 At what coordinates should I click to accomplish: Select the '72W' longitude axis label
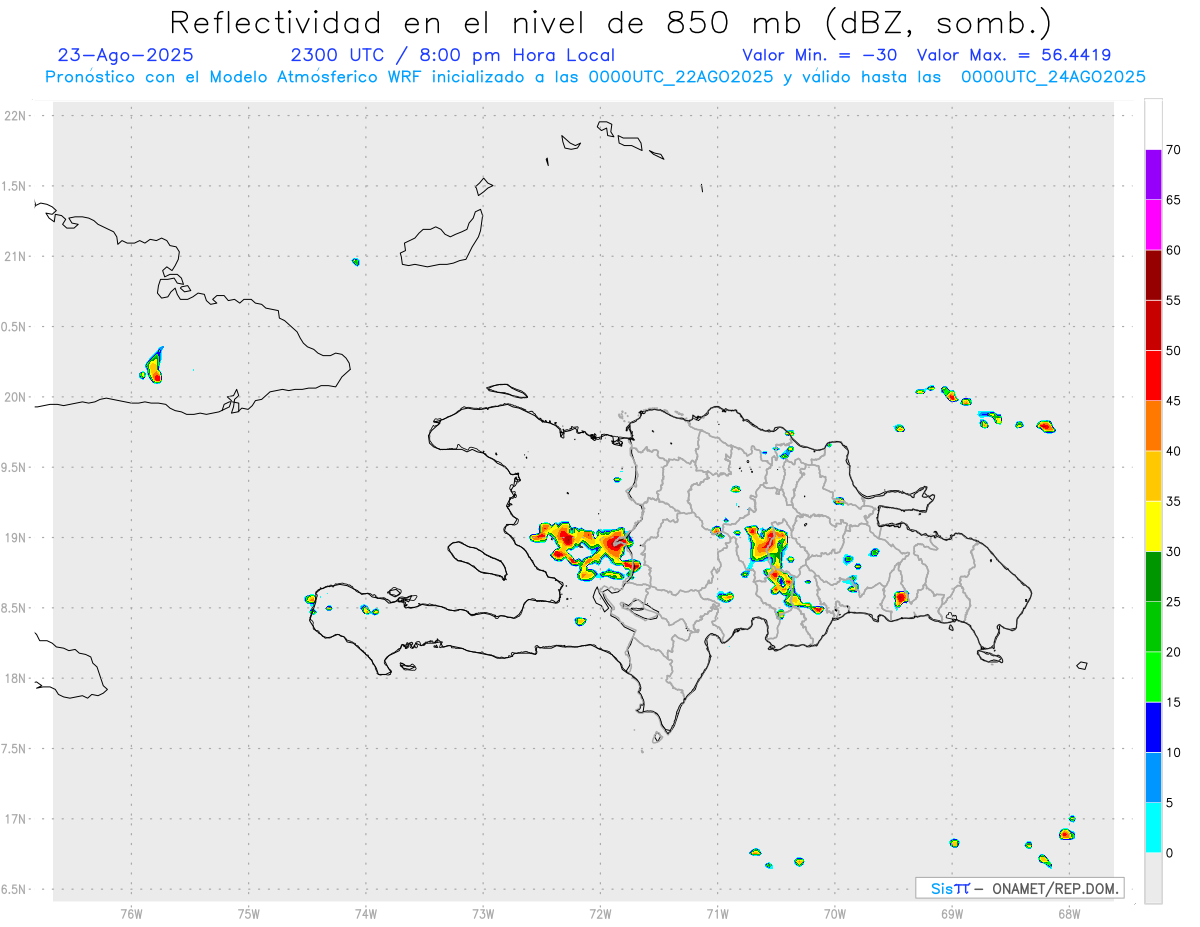tap(600, 914)
